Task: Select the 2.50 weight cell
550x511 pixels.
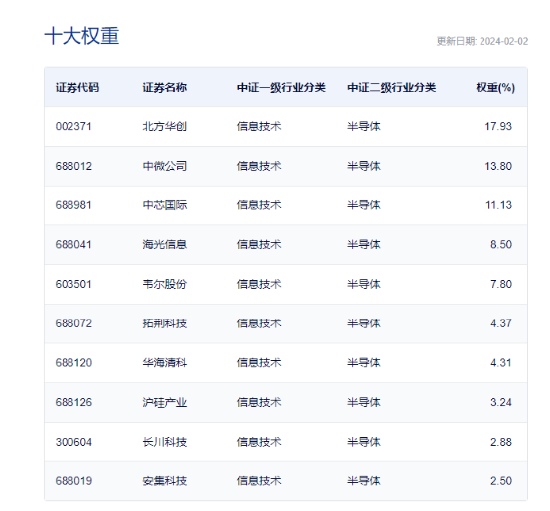Action: coord(501,480)
